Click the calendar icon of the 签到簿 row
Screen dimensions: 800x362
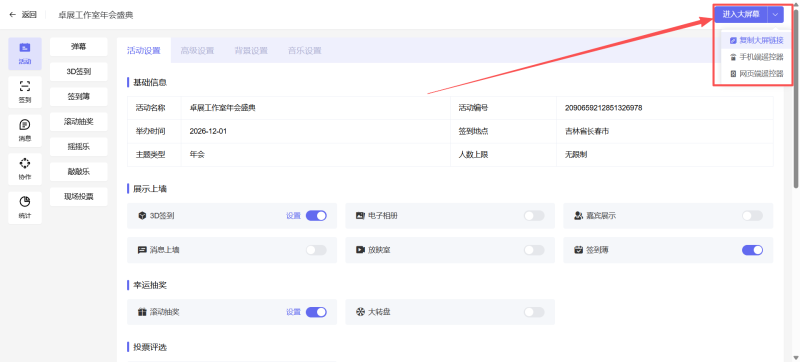[578, 250]
